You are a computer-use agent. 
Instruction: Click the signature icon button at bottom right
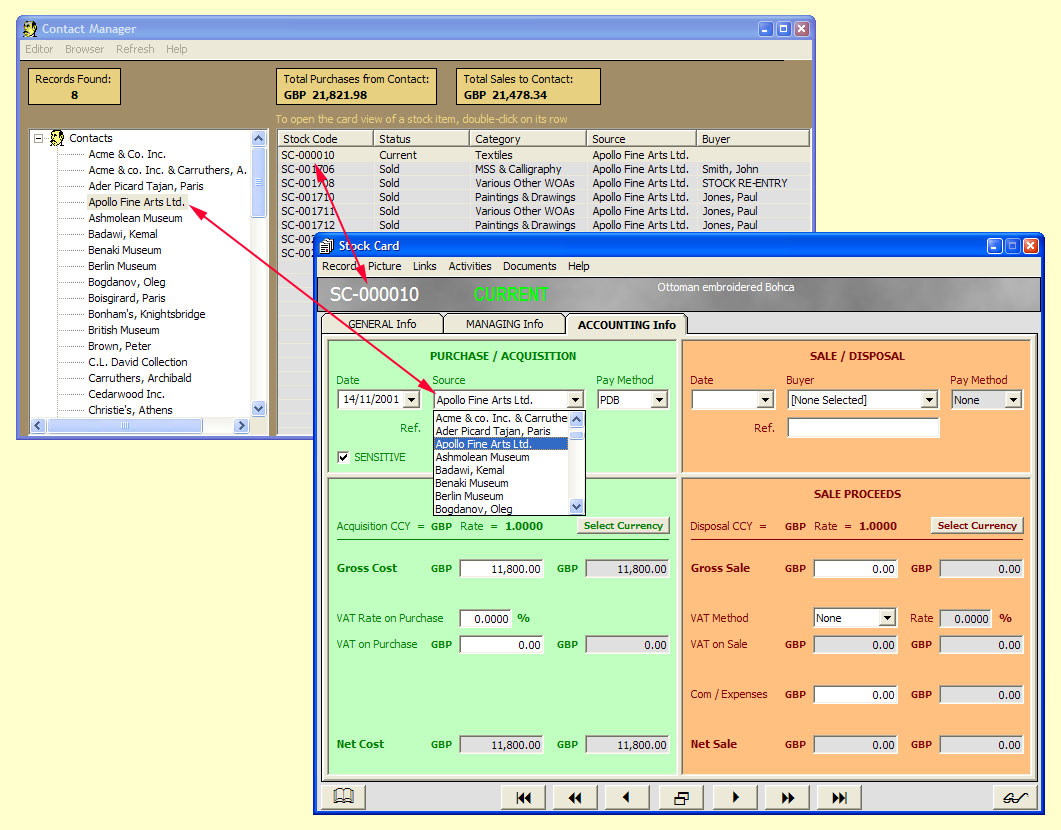(1015, 798)
